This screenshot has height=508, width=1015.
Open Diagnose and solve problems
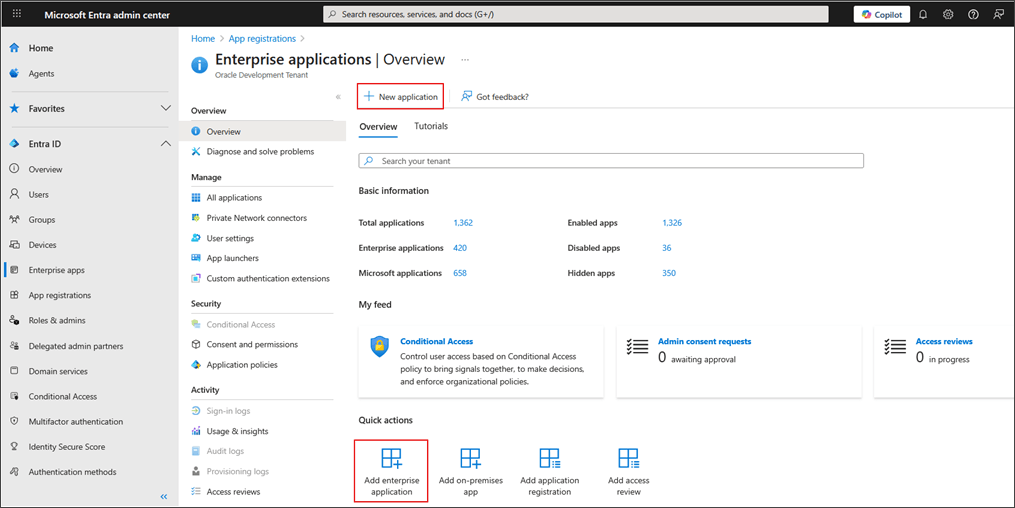(260, 151)
